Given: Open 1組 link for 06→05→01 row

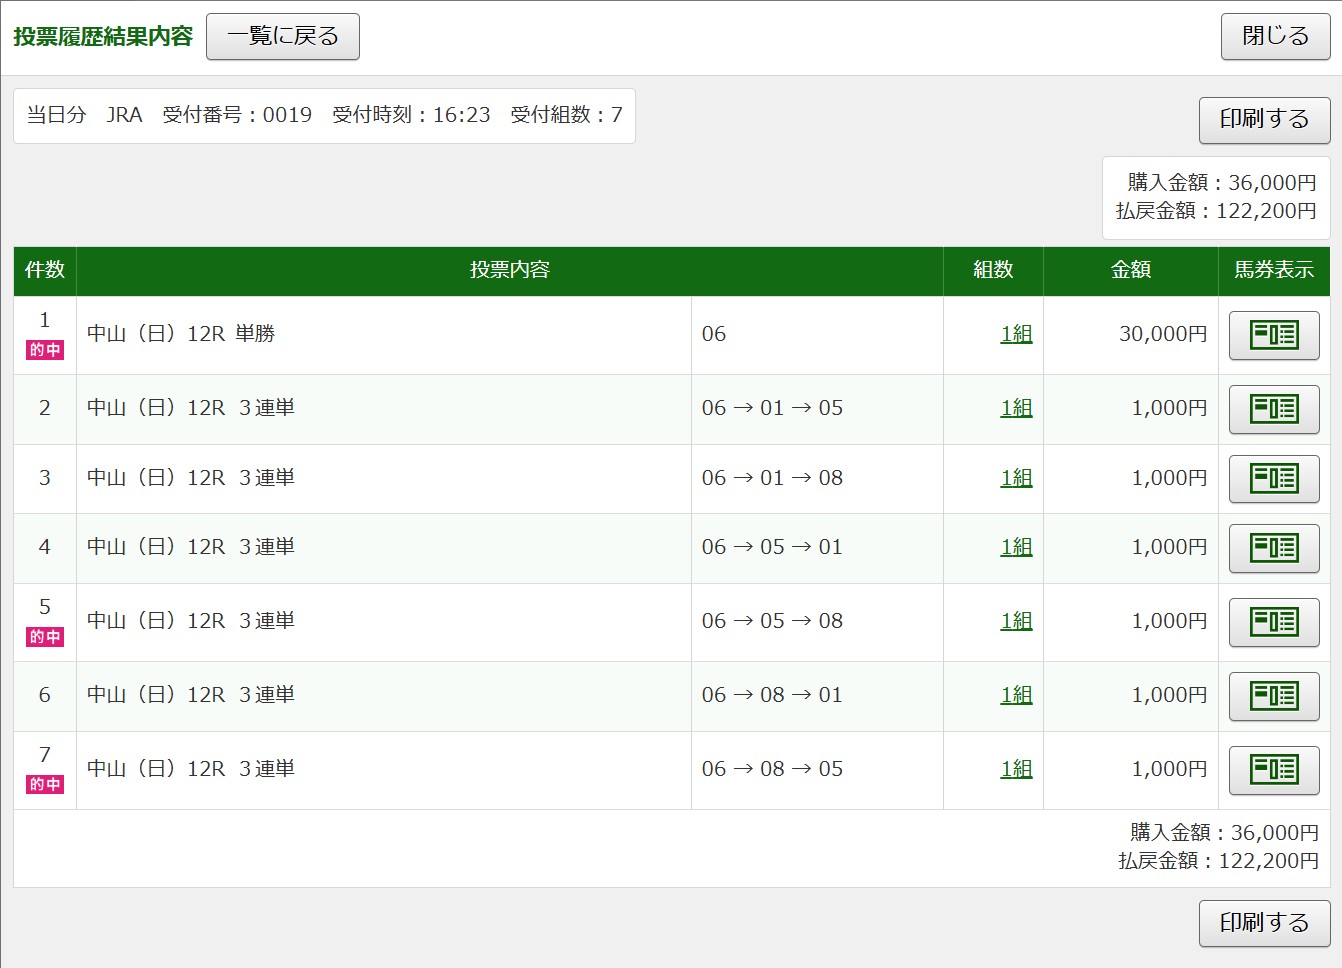Looking at the screenshot, I should pos(1016,547).
